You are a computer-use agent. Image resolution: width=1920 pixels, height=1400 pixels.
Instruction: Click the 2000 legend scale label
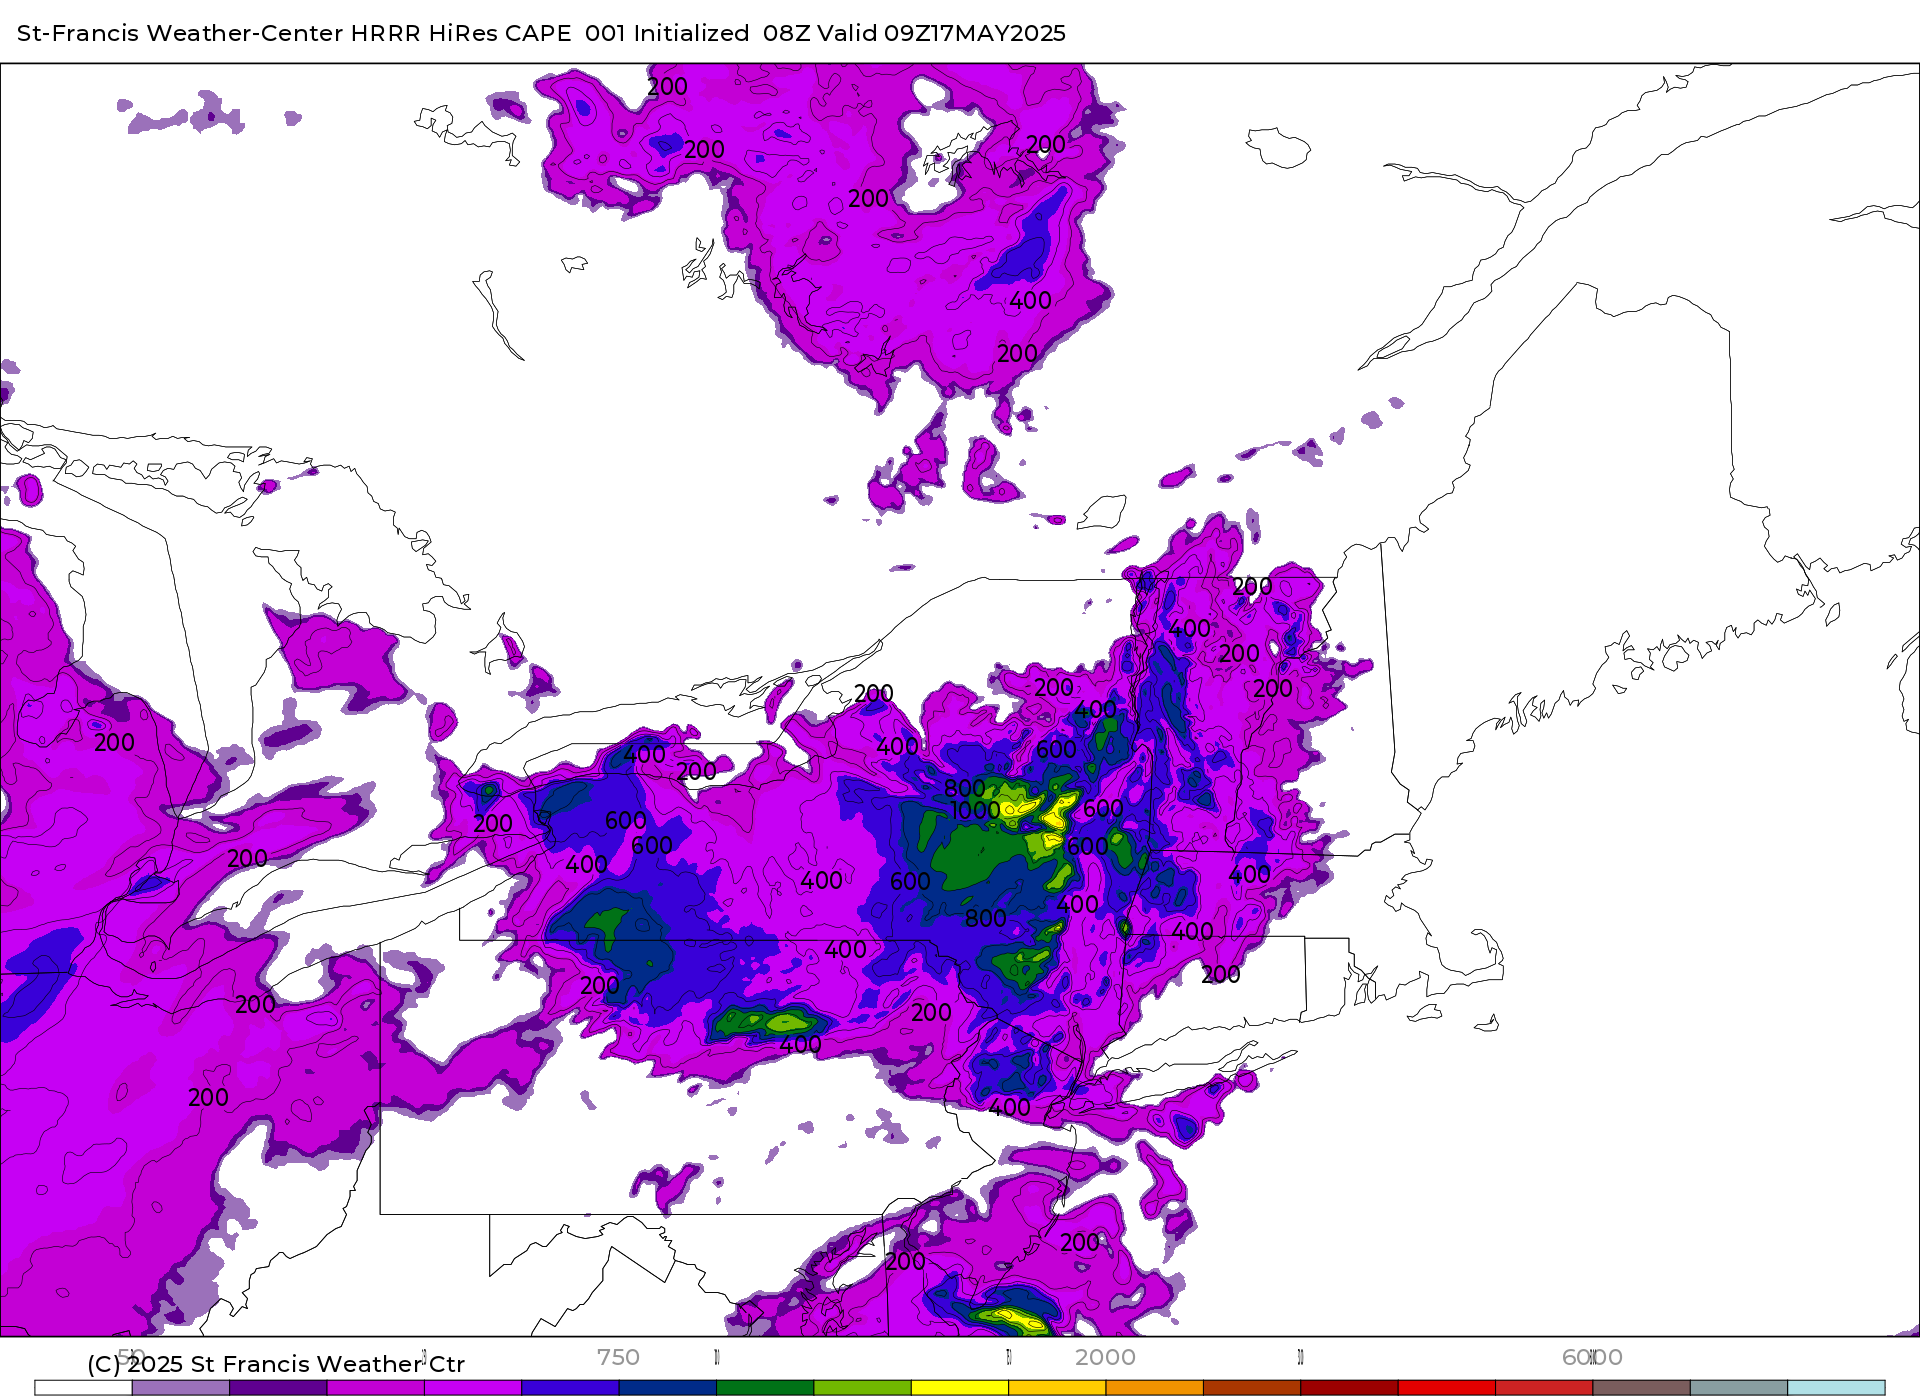tap(1105, 1357)
